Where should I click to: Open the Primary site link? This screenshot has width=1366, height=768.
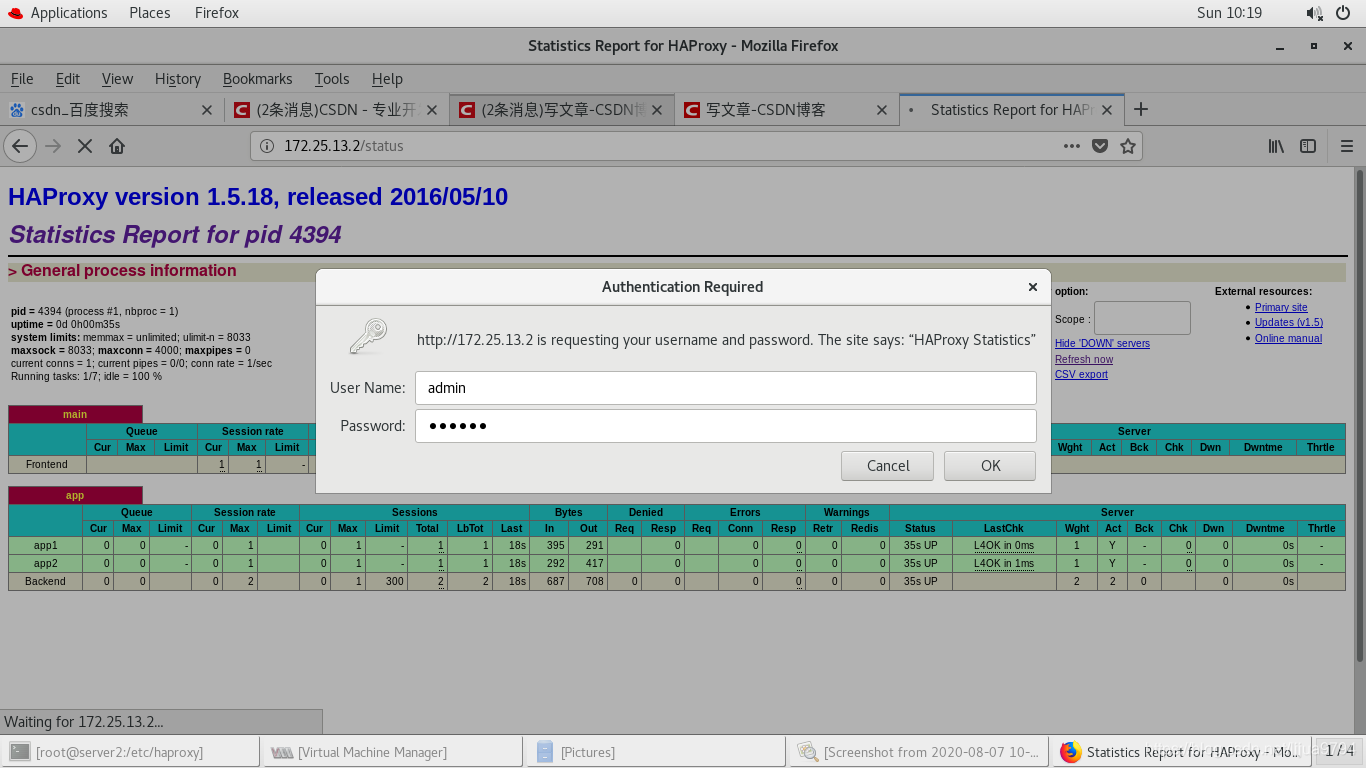tap(1281, 308)
